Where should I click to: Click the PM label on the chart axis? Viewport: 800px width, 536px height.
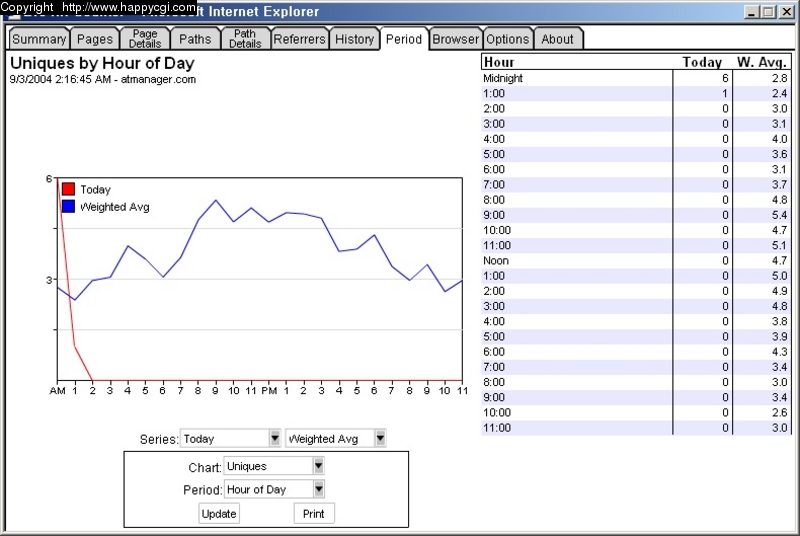(269, 391)
